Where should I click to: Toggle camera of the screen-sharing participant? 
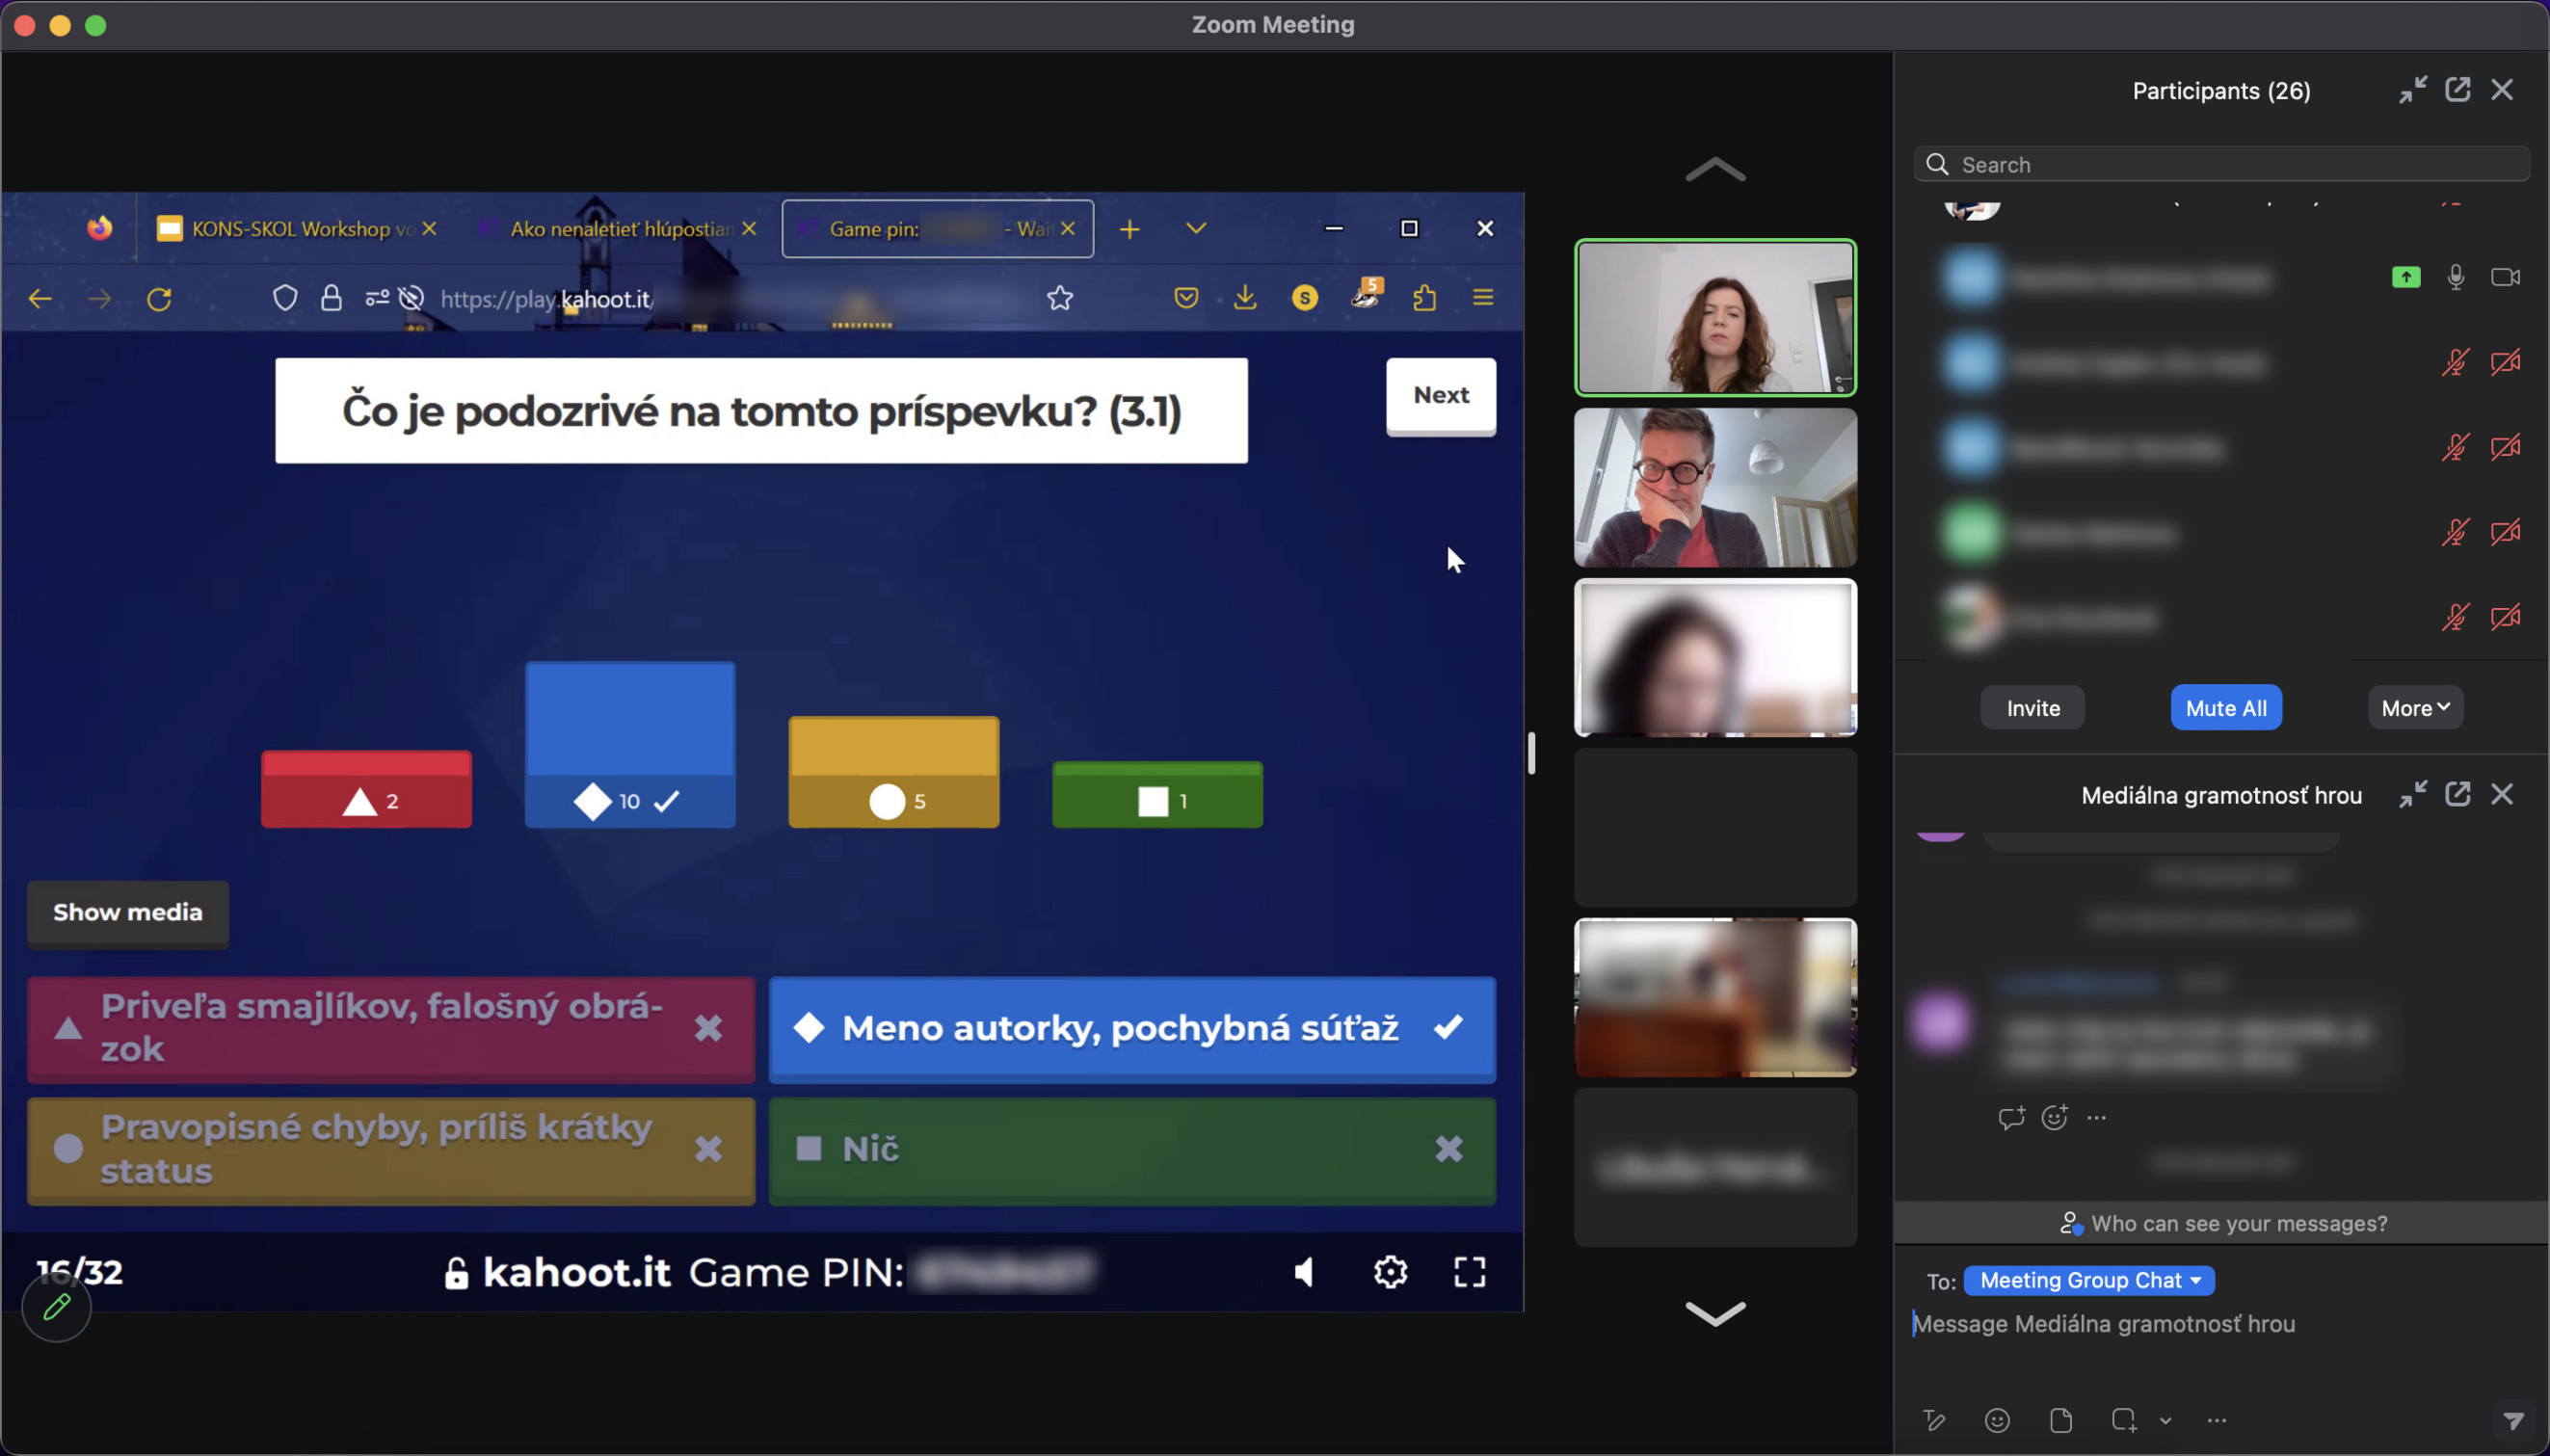(x=2505, y=277)
